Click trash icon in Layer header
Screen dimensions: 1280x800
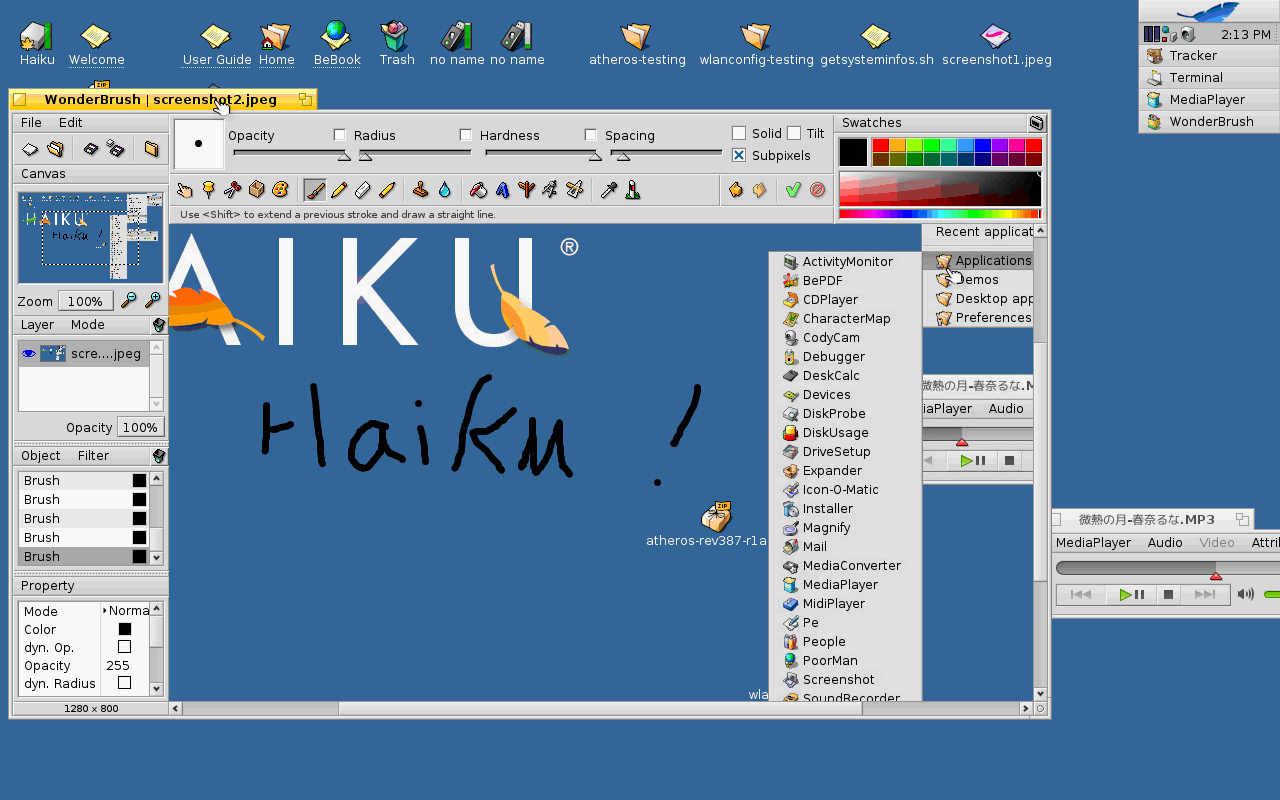click(x=158, y=325)
